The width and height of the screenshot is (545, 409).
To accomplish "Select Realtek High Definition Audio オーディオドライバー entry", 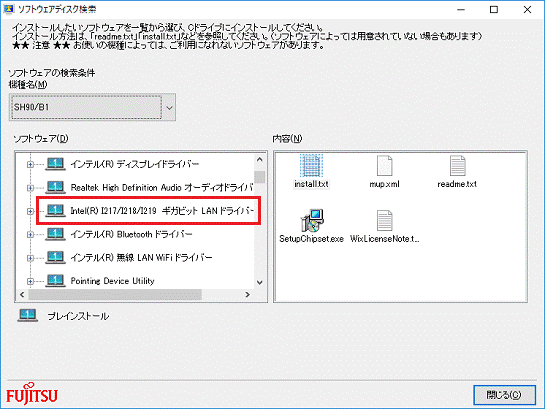I will click(162, 187).
